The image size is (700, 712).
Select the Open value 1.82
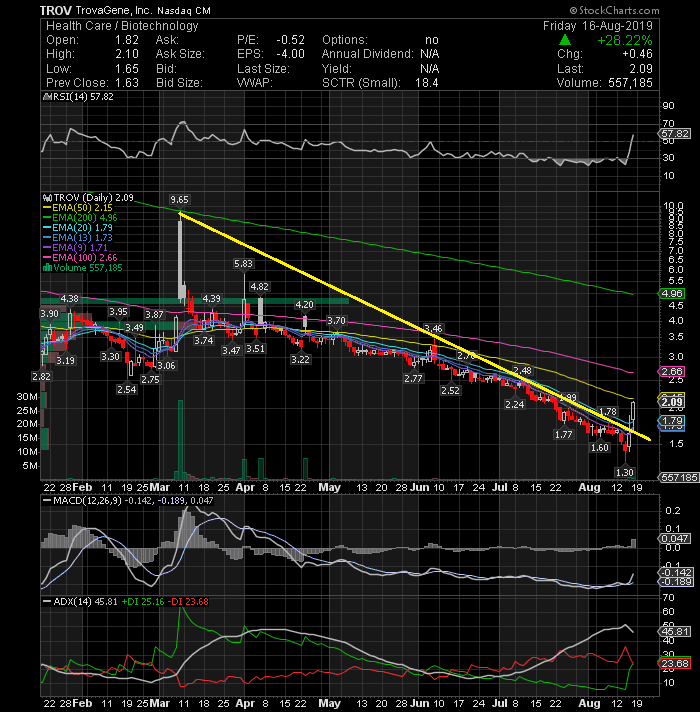click(127, 40)
